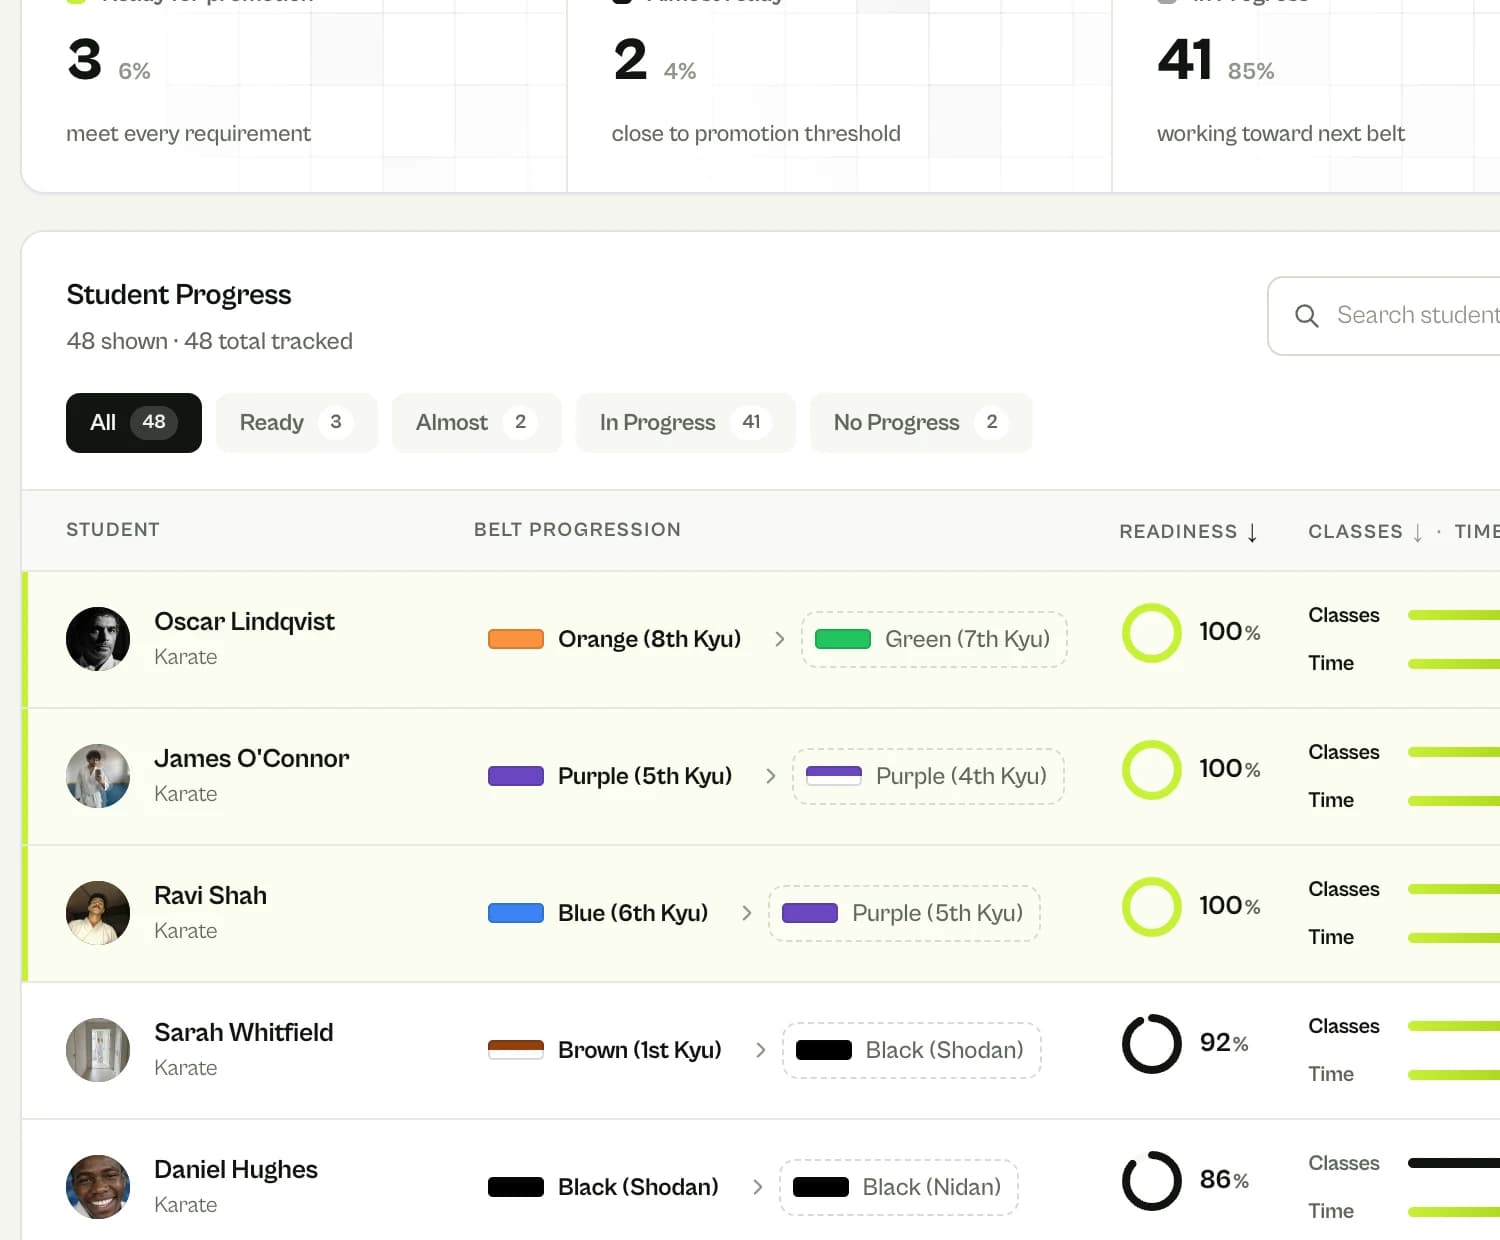The height and width of the screenshot is (1240, 1500).
Task: Click the 'meet every requirement' stat text
Action: 188,134
